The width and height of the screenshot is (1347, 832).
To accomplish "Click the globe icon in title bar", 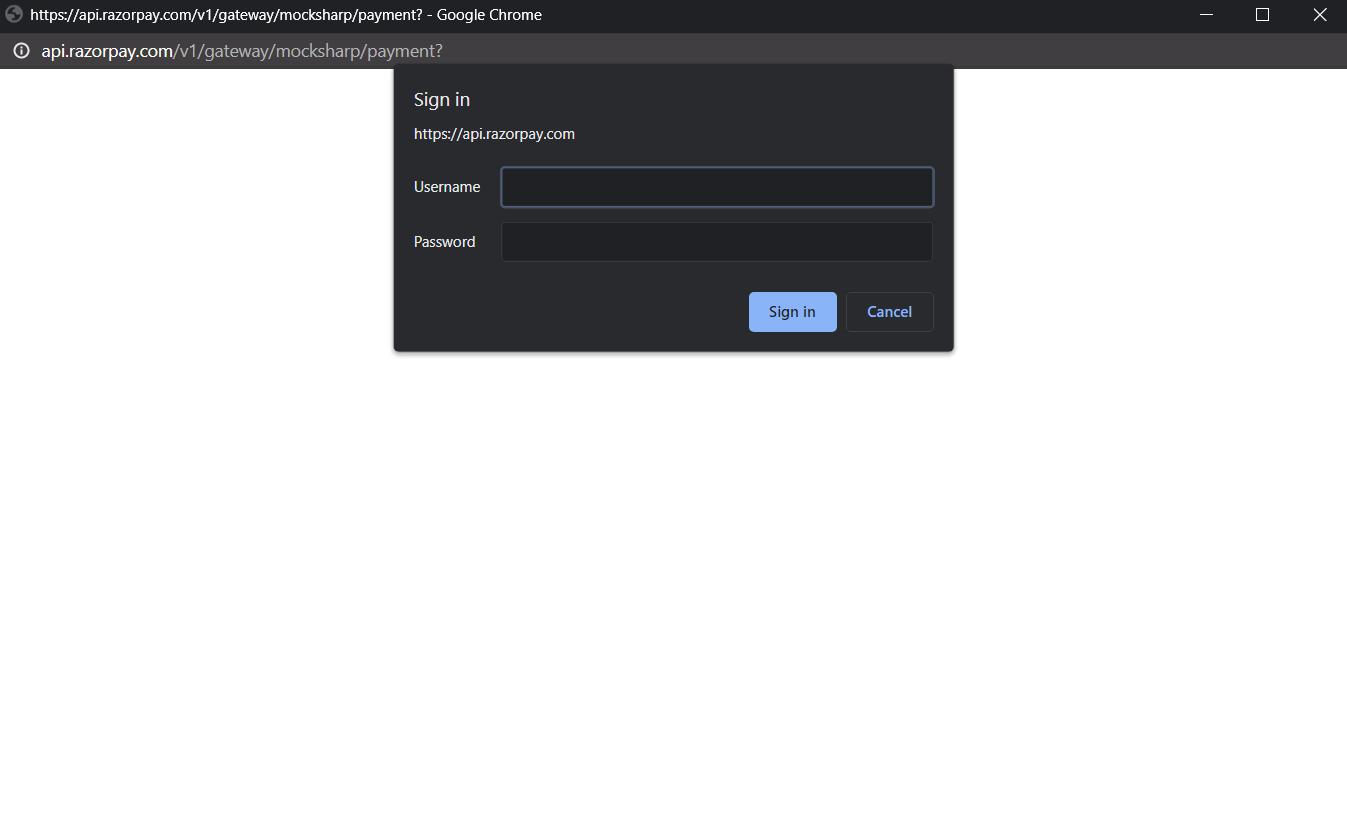I will click(x=14, y=15).
